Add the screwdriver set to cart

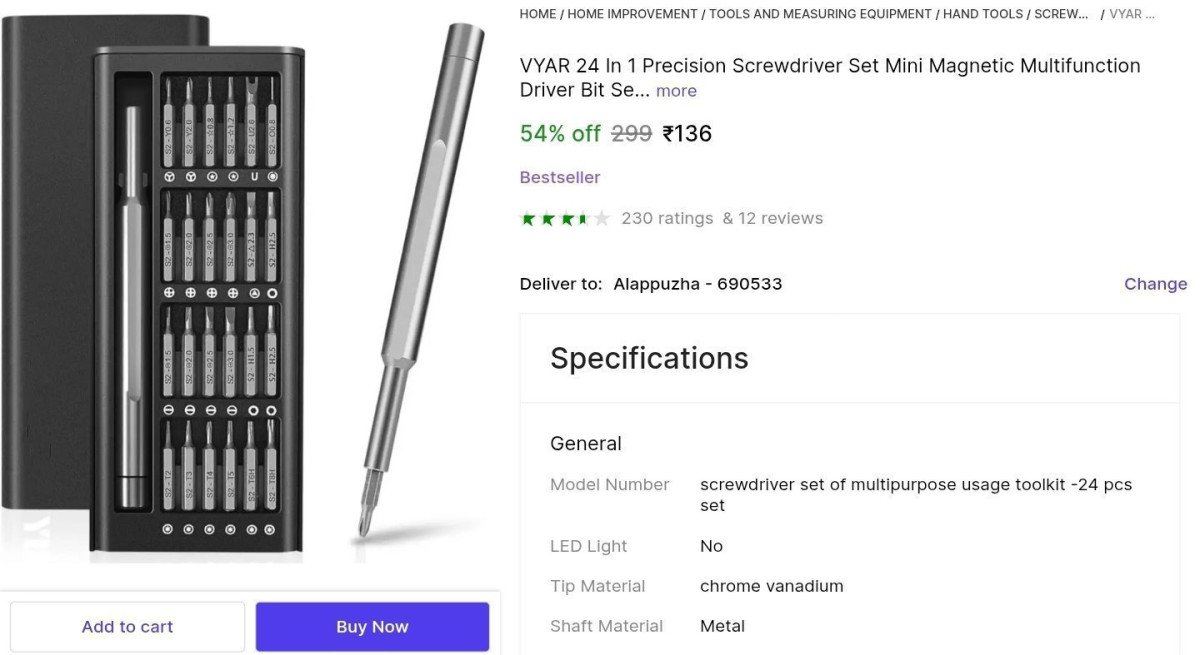pos(127,627)
